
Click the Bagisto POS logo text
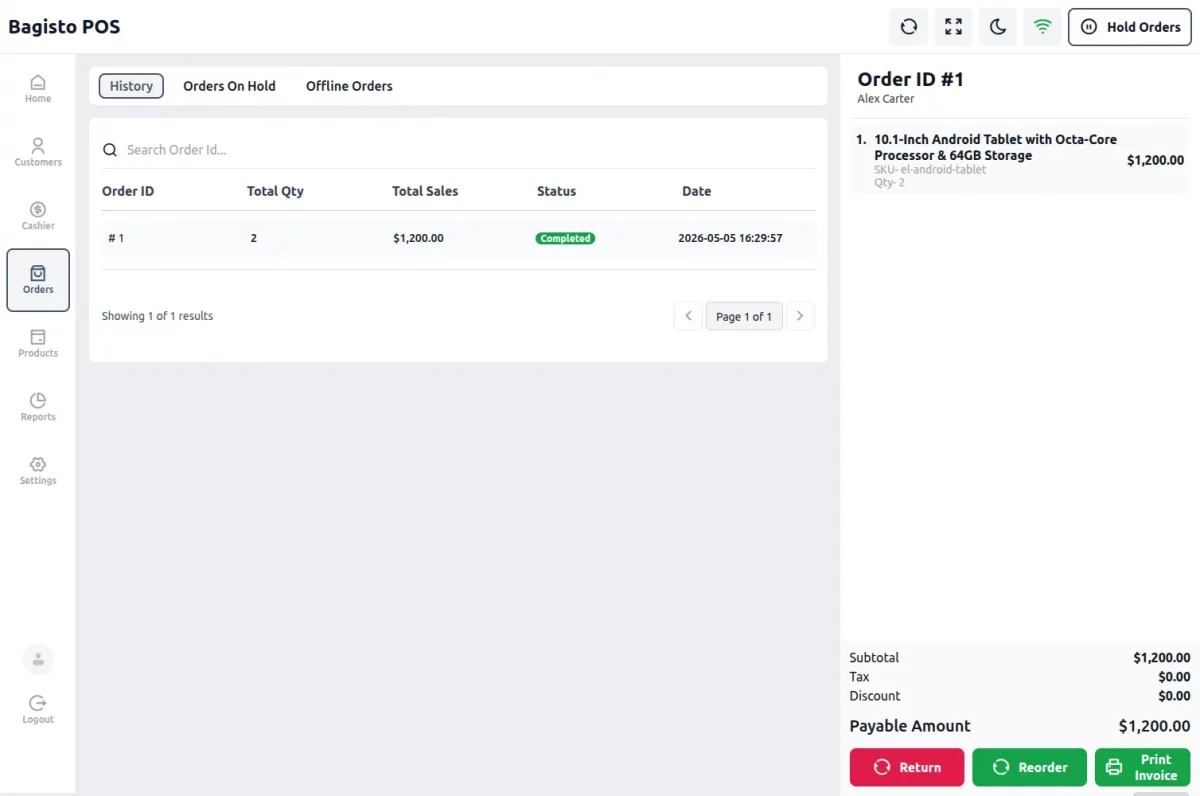[64, 27]
